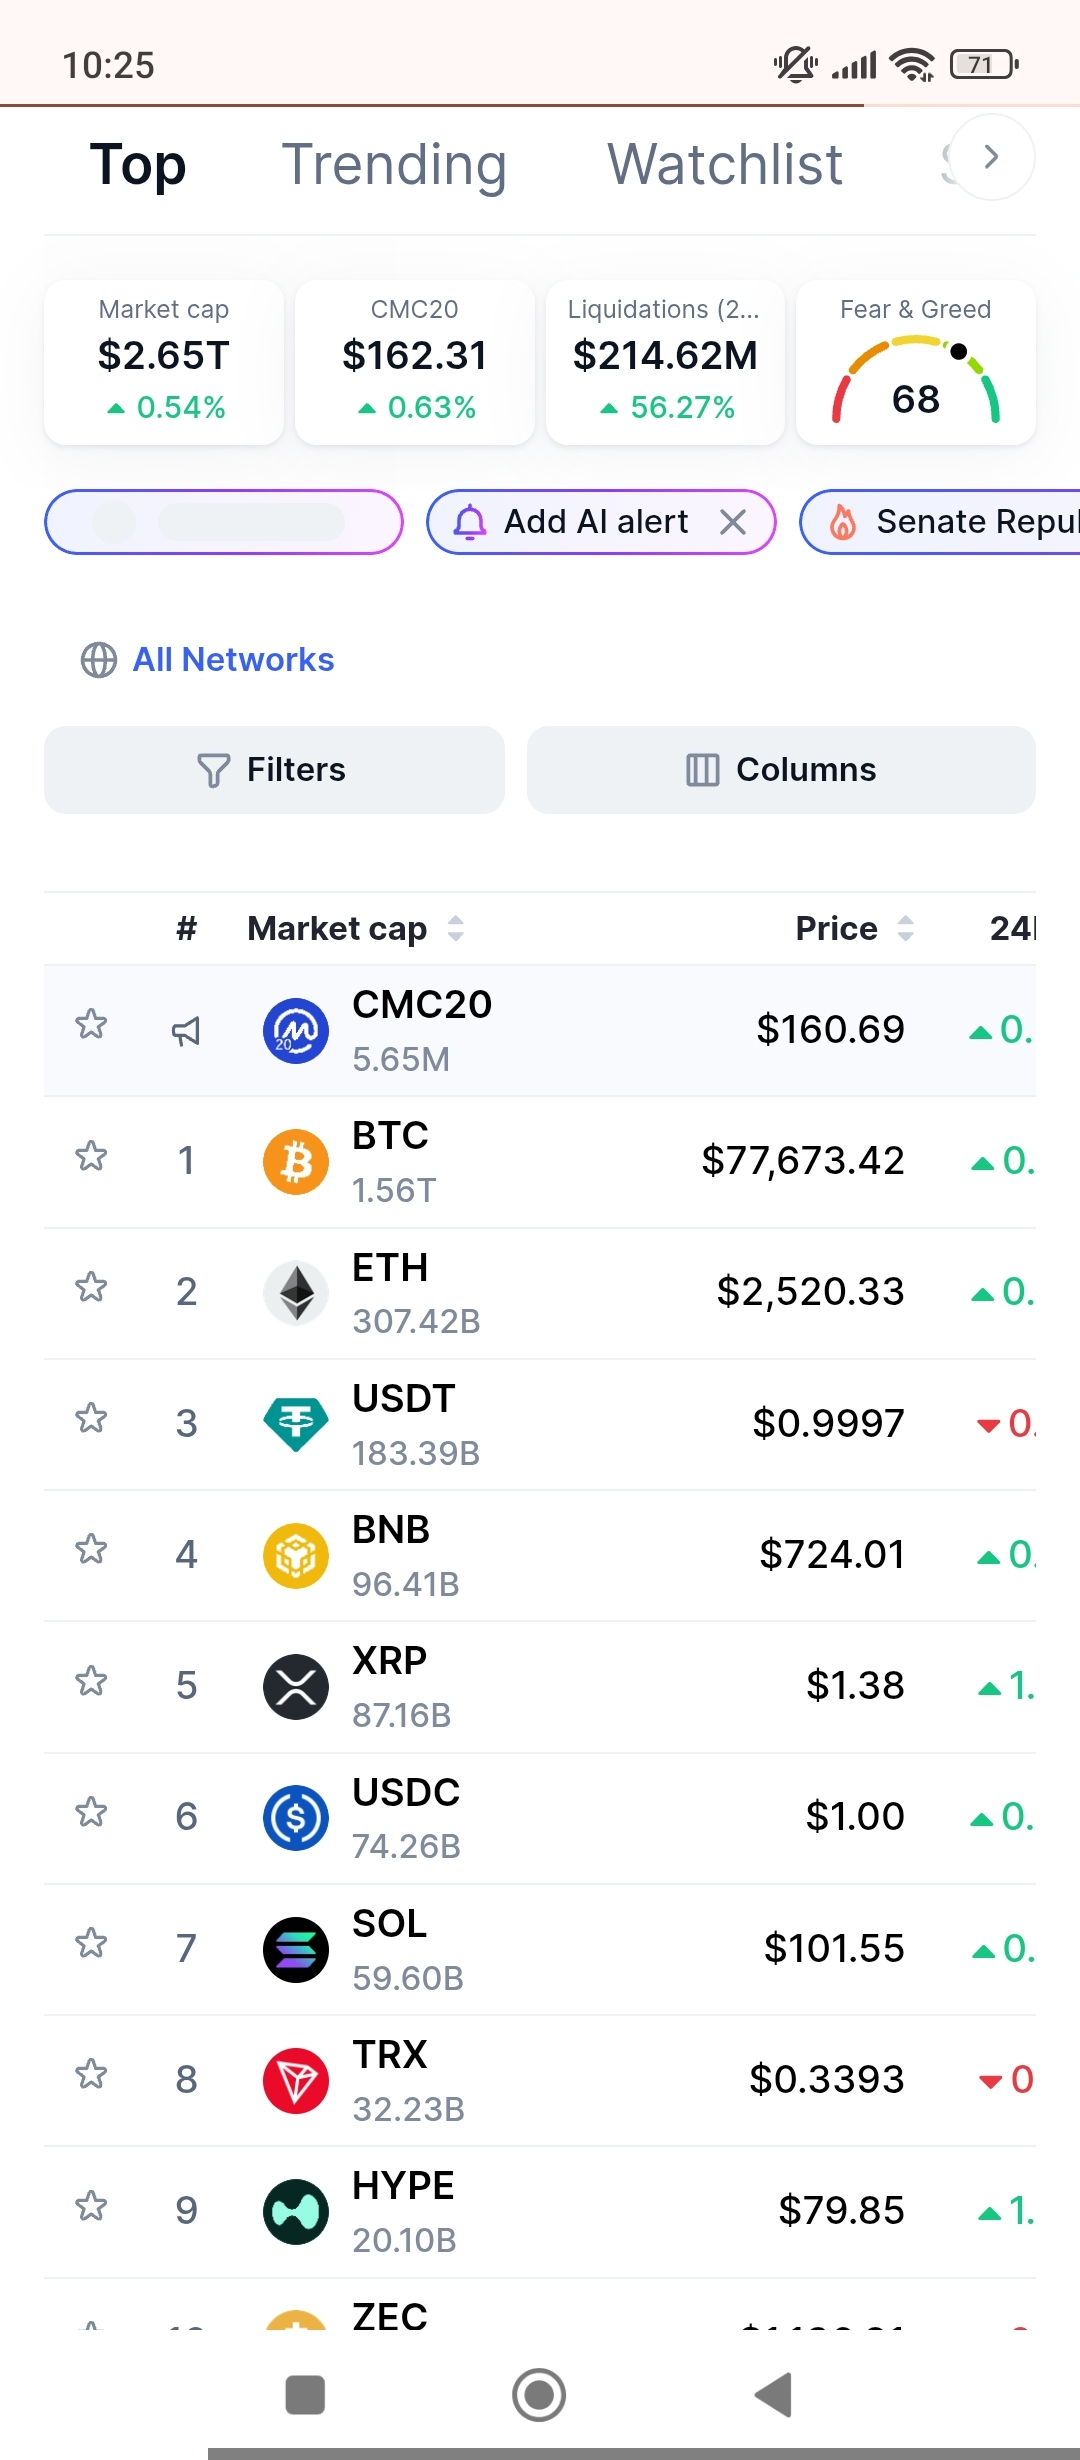Tap the CMC20 megaphone promo icon

point(186,1031)
